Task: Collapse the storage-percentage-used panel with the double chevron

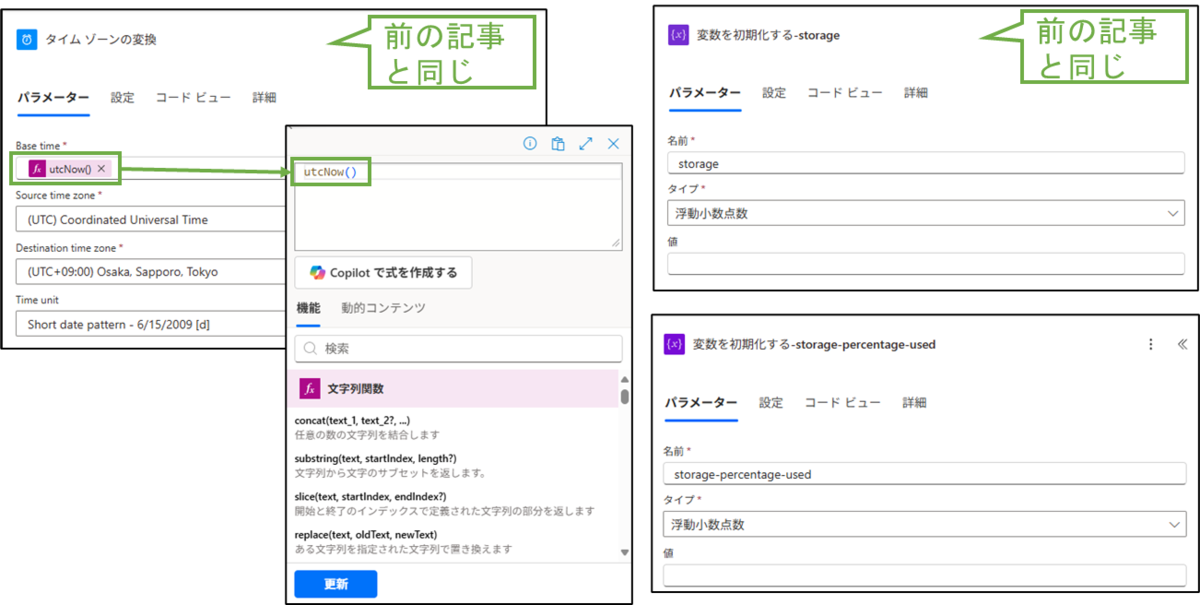Action: tap(1182, 344)
